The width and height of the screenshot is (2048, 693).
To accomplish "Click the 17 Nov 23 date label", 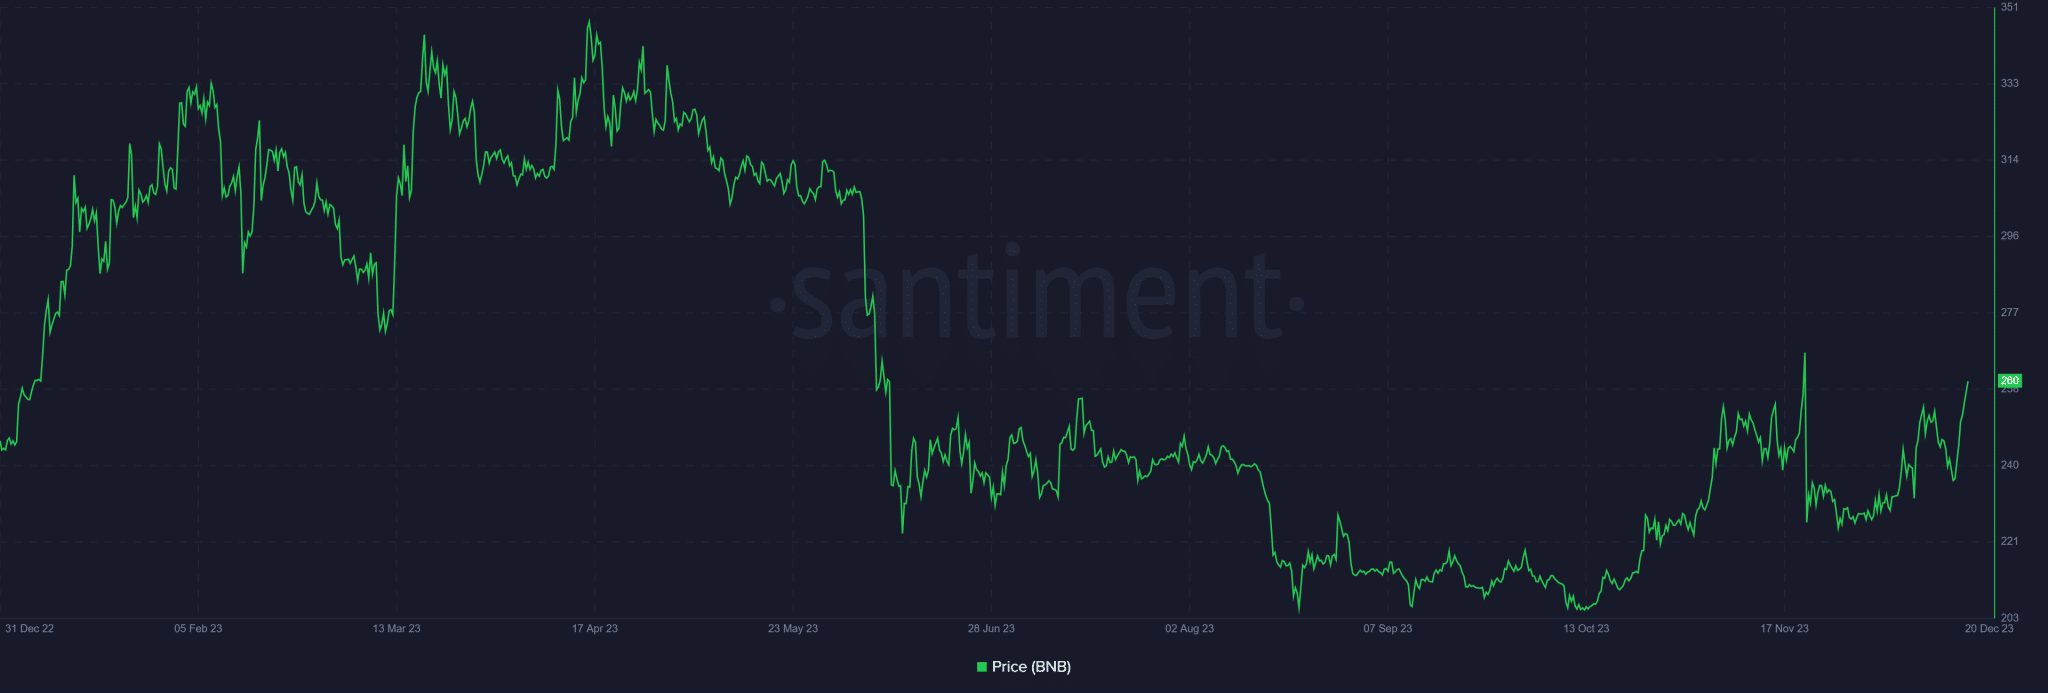I will (1784, 629).
